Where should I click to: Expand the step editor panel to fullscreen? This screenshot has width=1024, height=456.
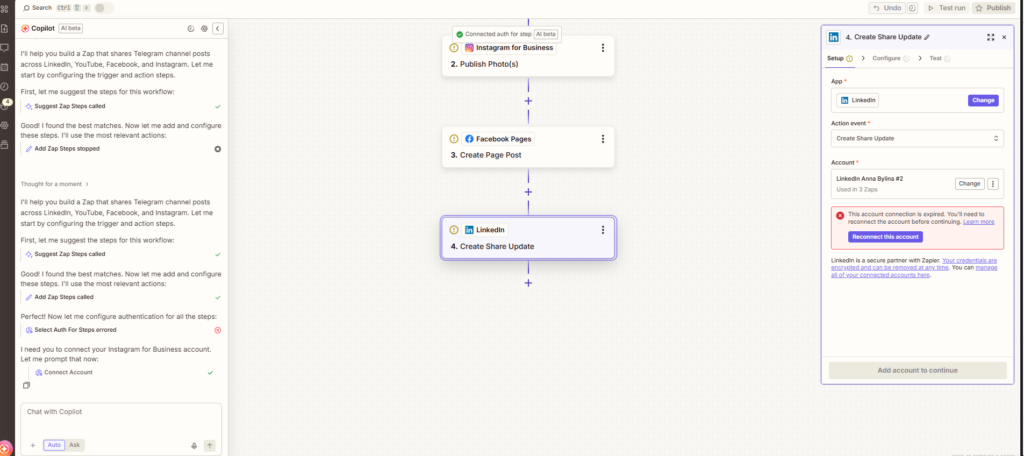990,37
